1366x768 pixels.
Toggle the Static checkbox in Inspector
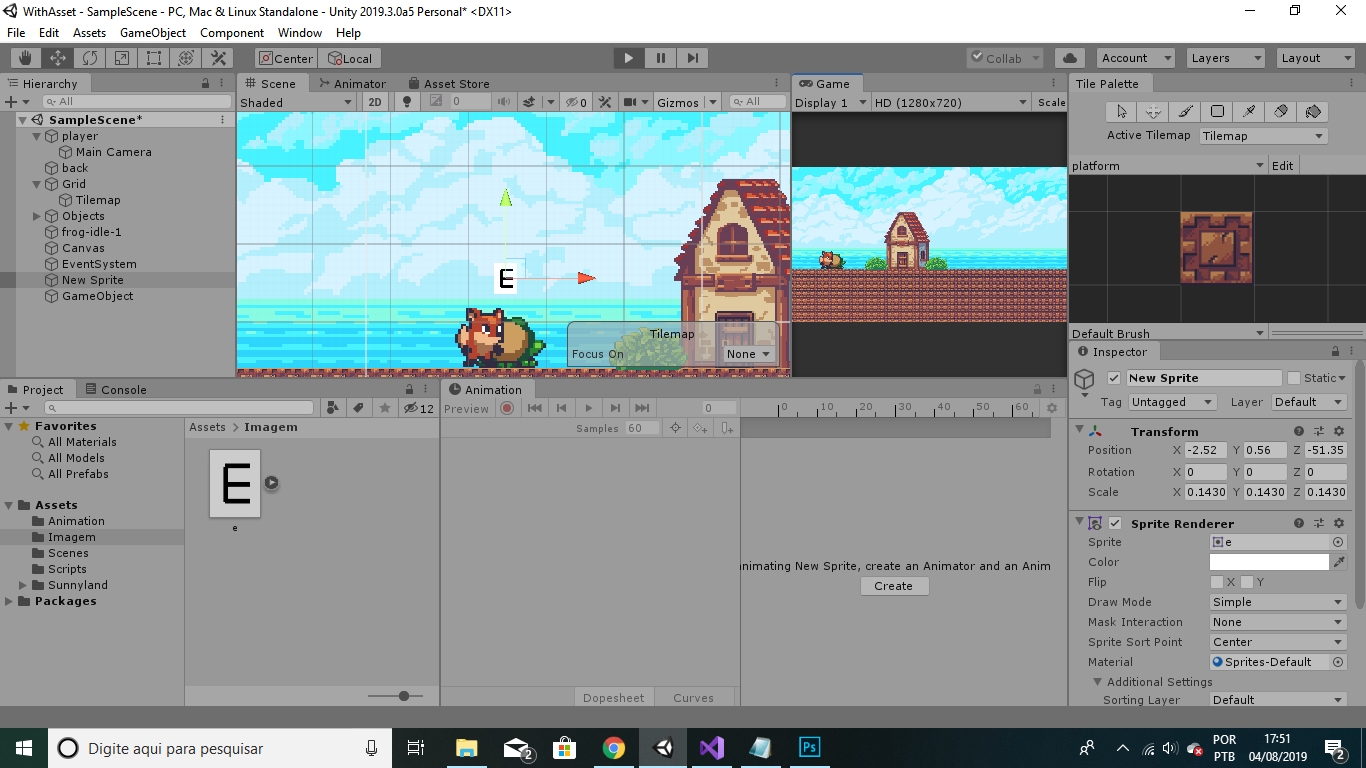(1294, 378)
